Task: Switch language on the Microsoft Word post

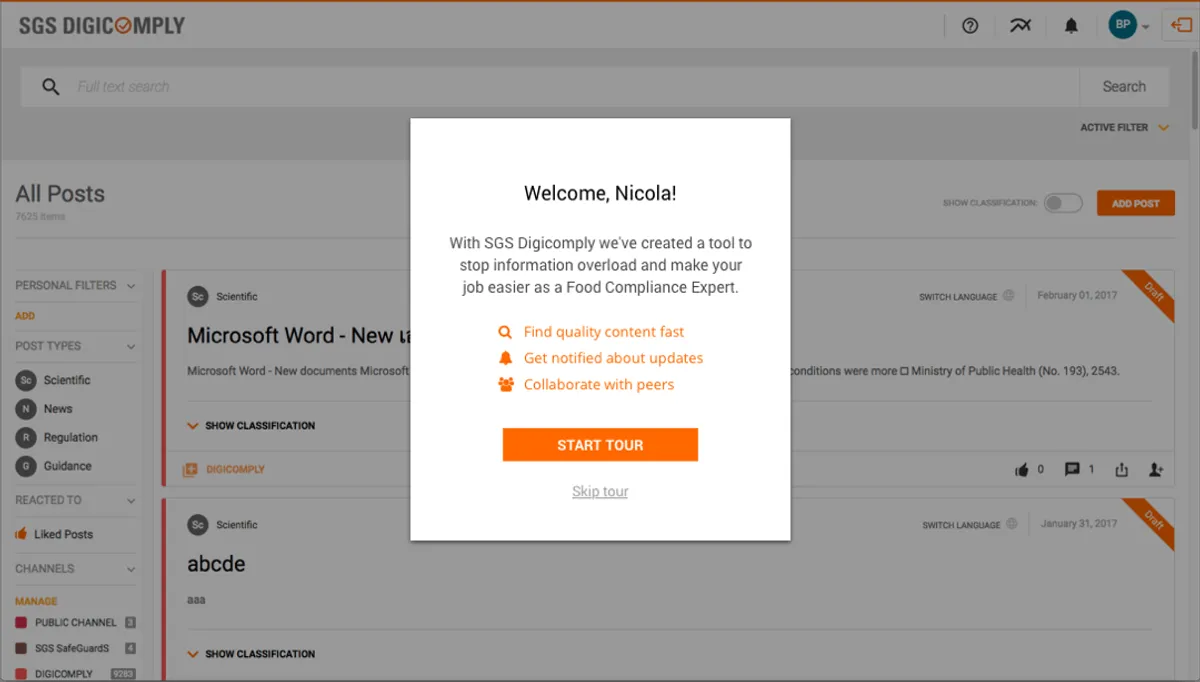Action: (967, 296)
